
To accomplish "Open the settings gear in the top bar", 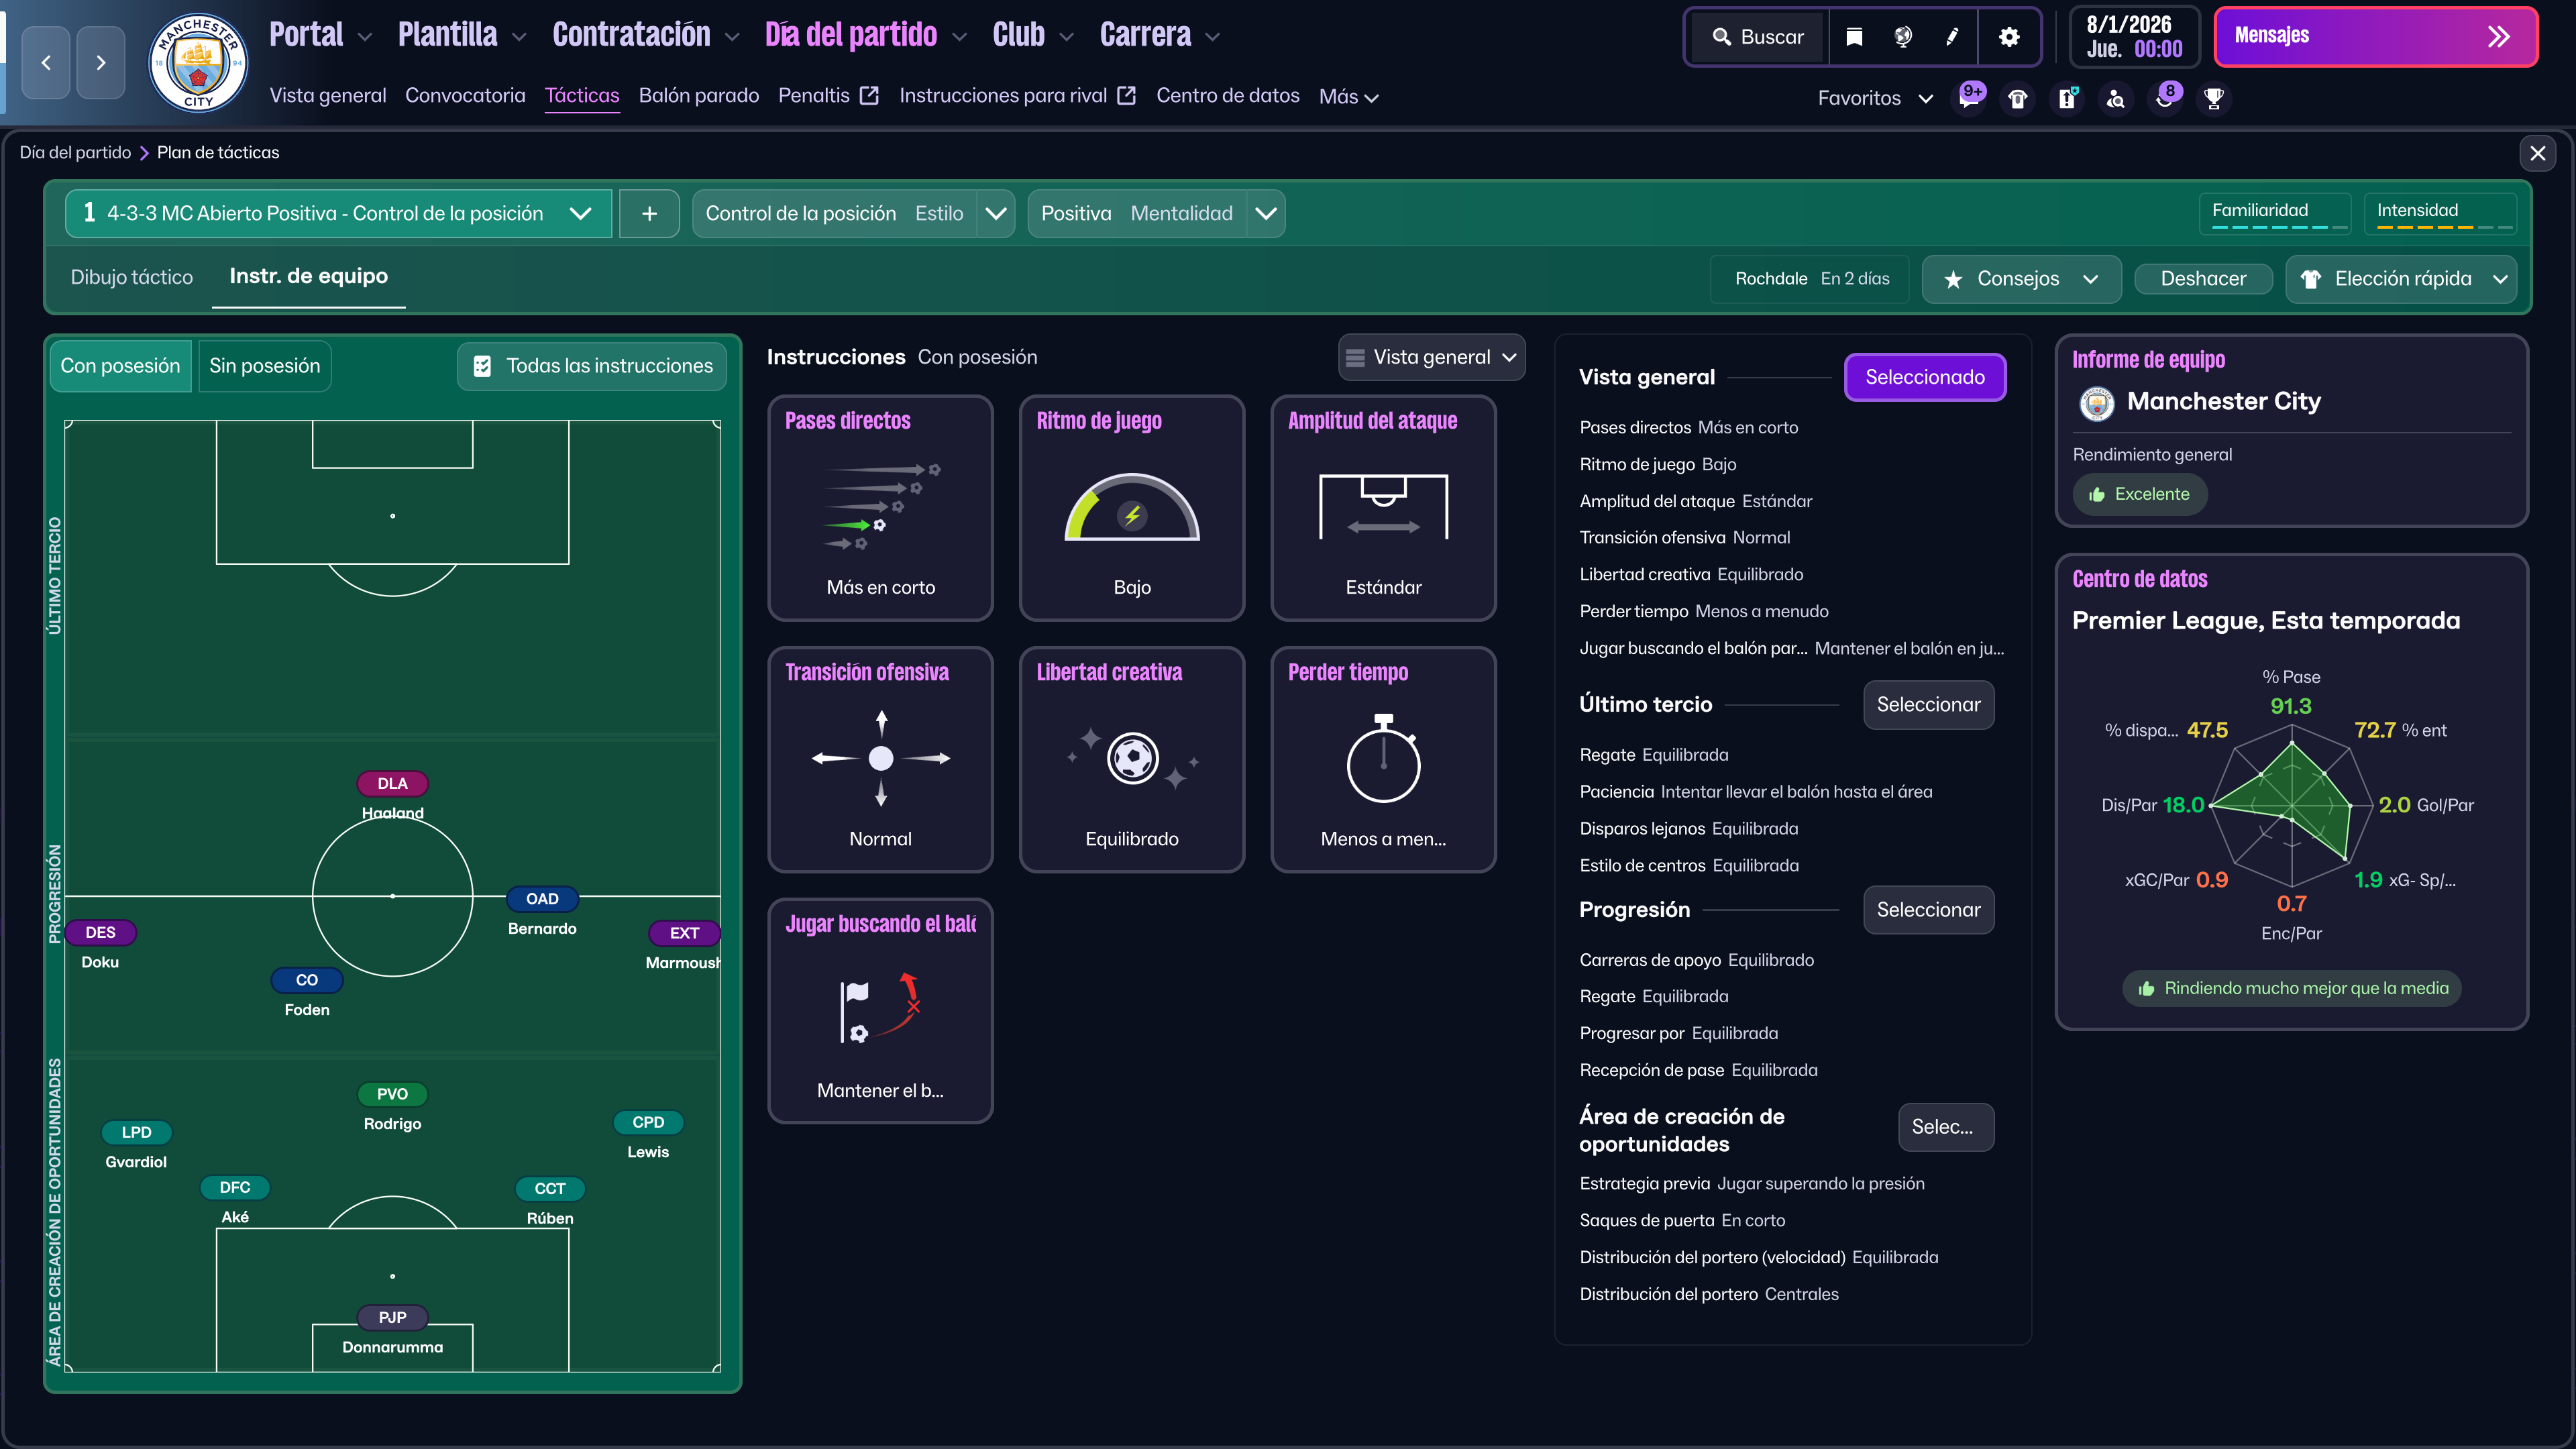I will [x=2009, y=37].
